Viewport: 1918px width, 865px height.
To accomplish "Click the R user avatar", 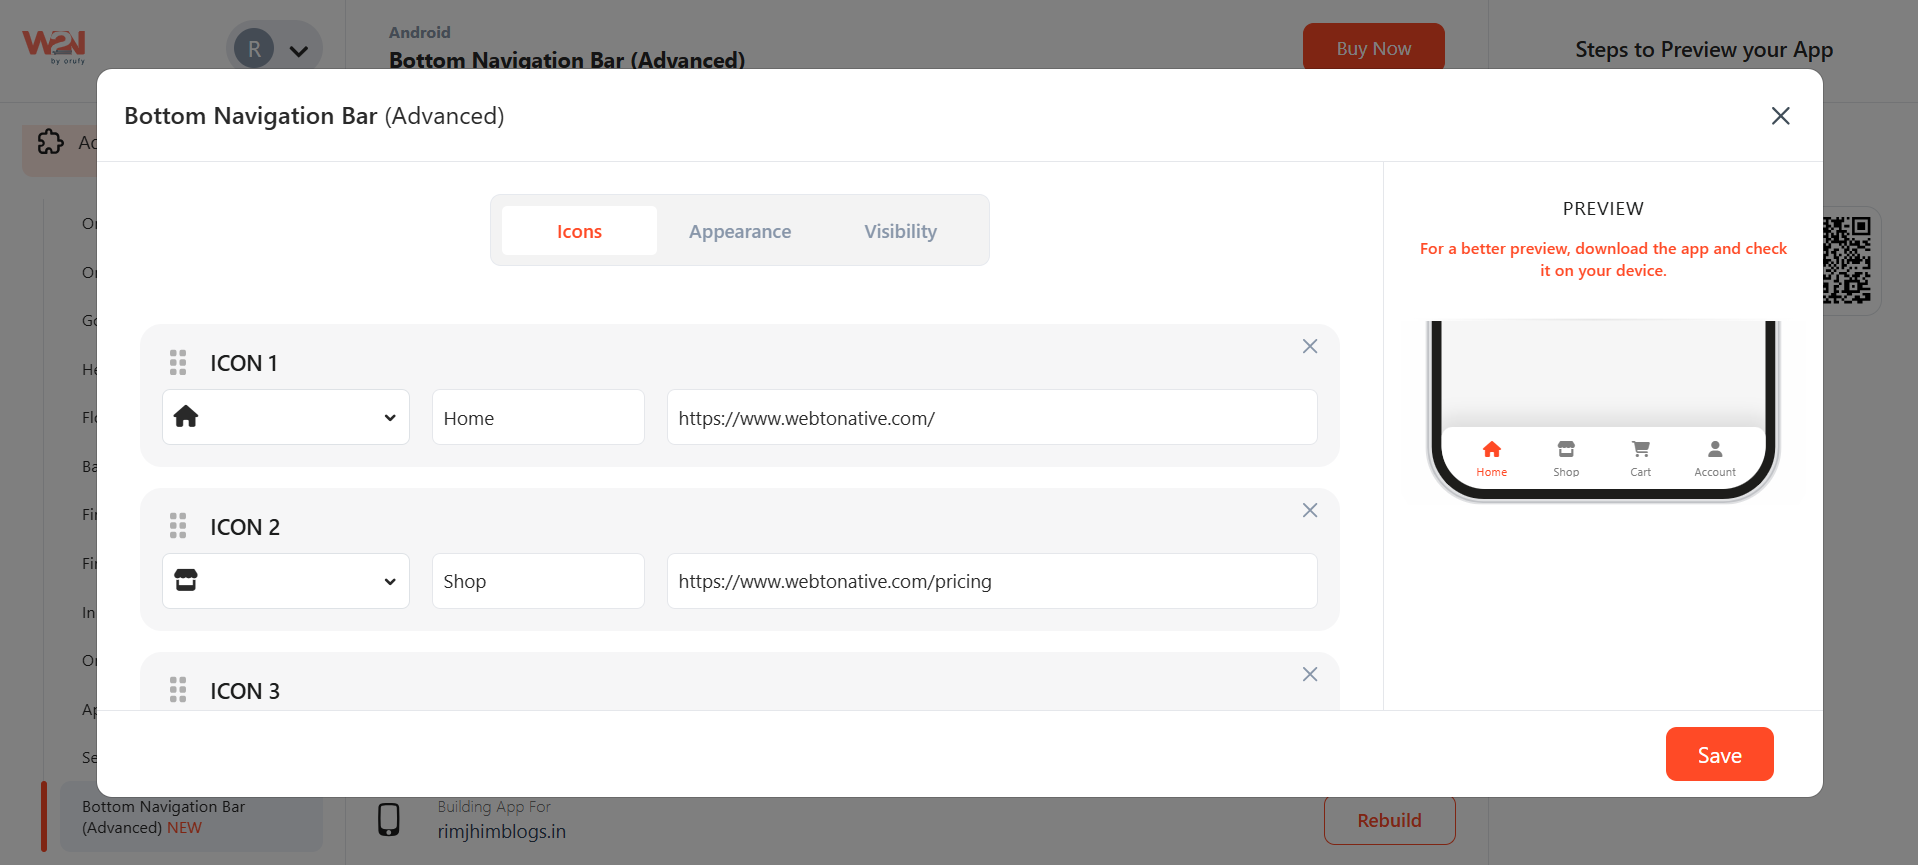I will (254, 48).
